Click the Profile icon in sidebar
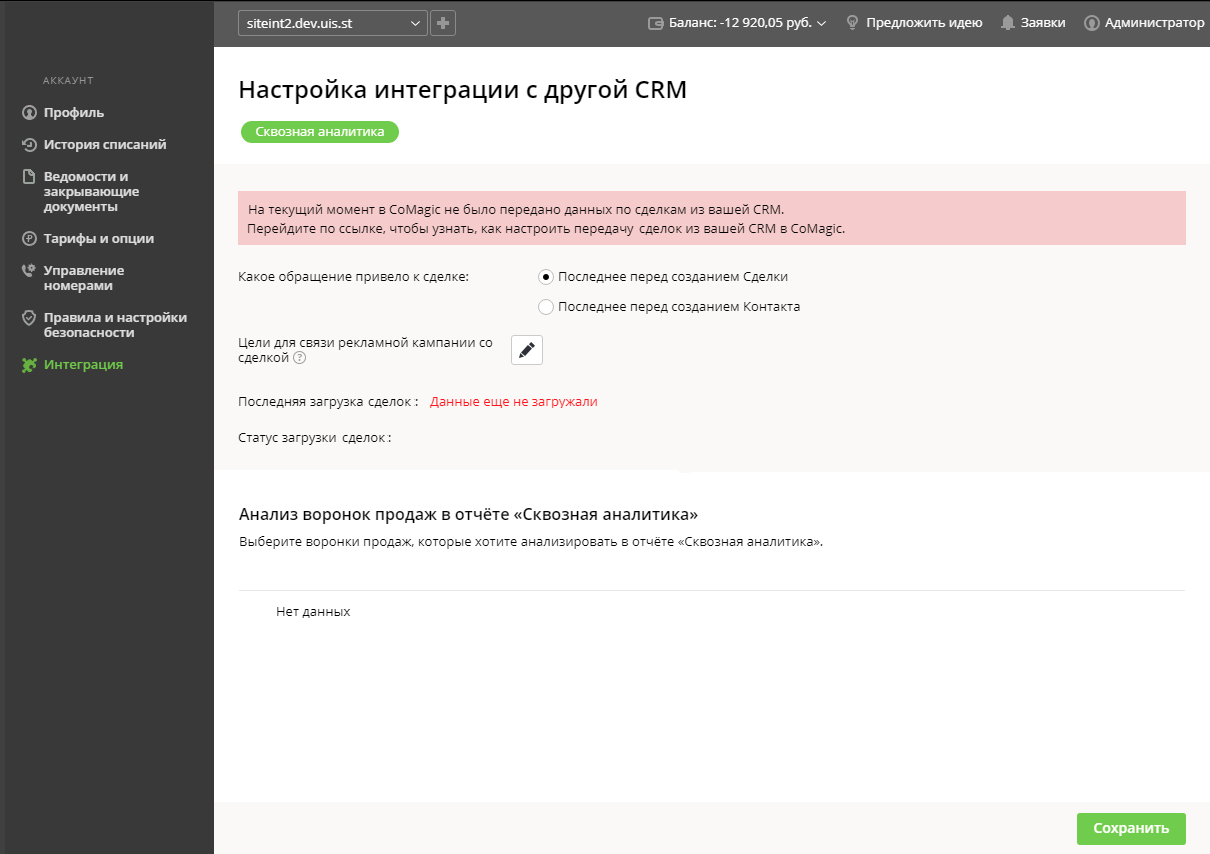 29,113
